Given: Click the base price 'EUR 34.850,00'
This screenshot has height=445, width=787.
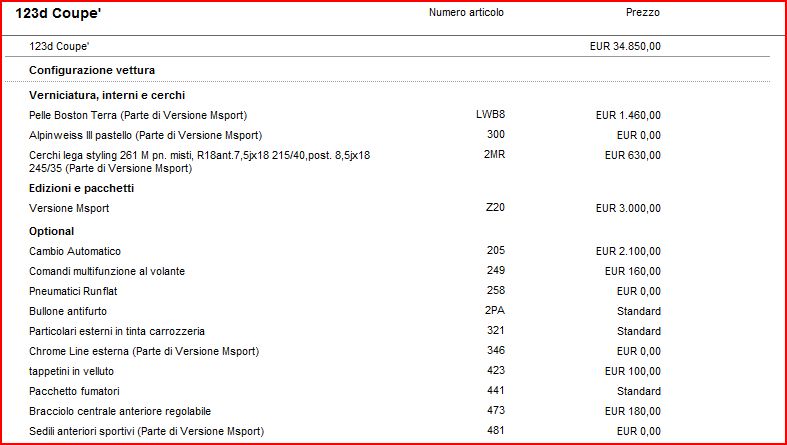Looking at the screenshot, I should point(625,46).
